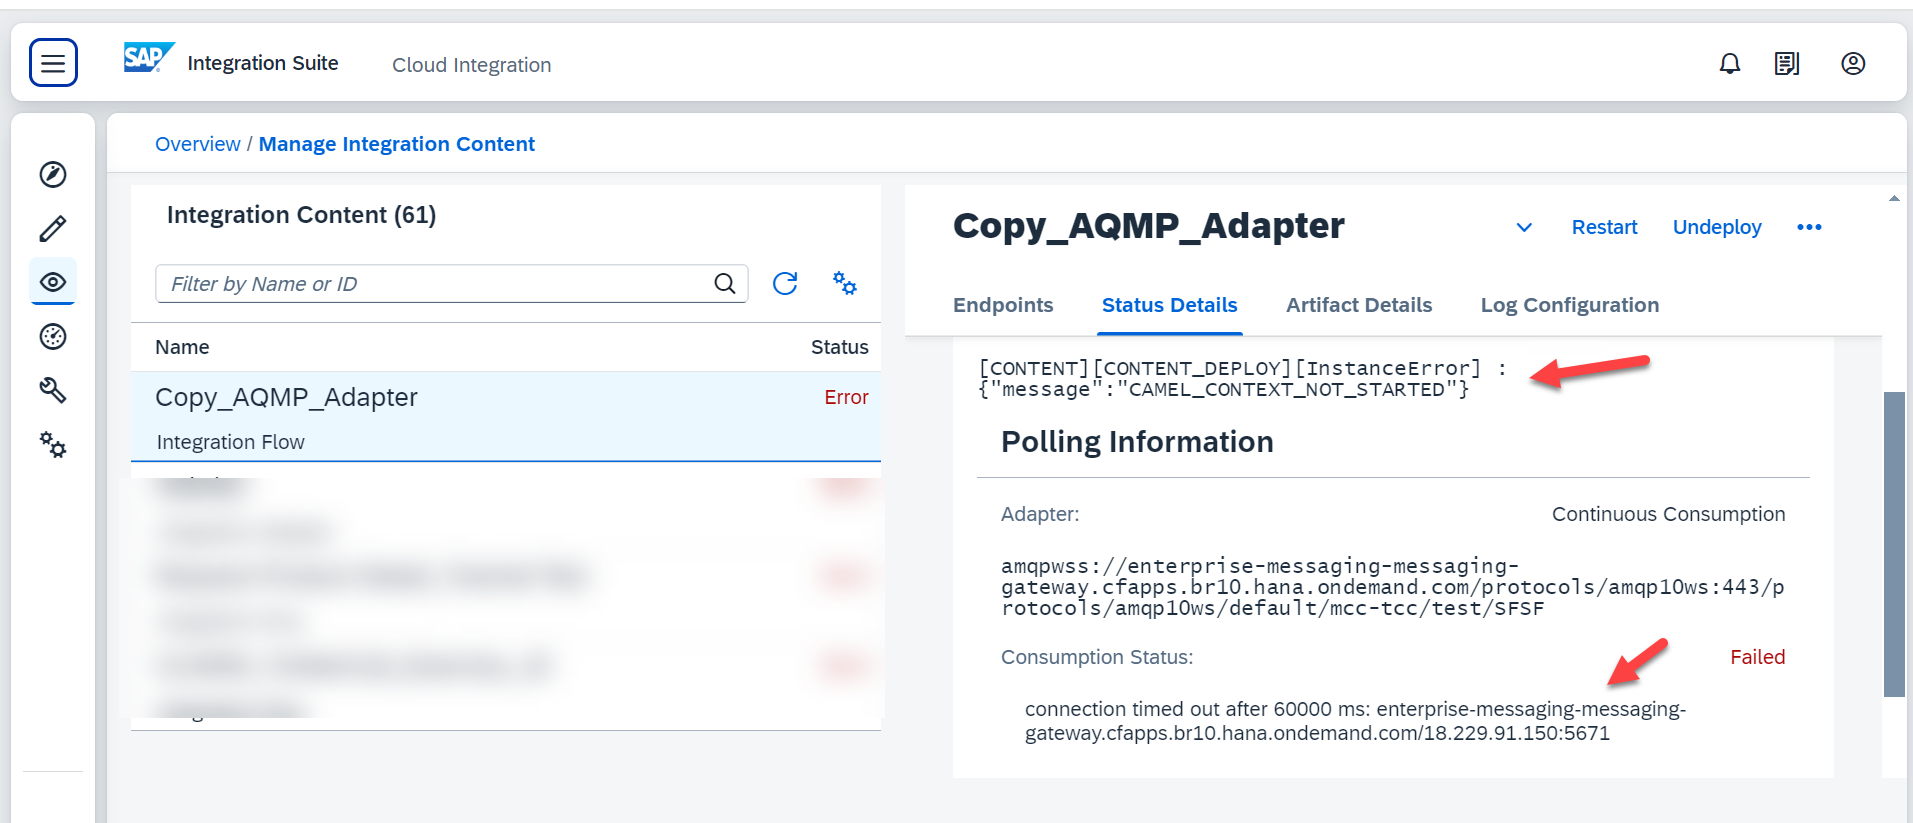The image size is (1913, 823).
Task: Open the gauge icon in sidebar
Action: coord(53,336)
